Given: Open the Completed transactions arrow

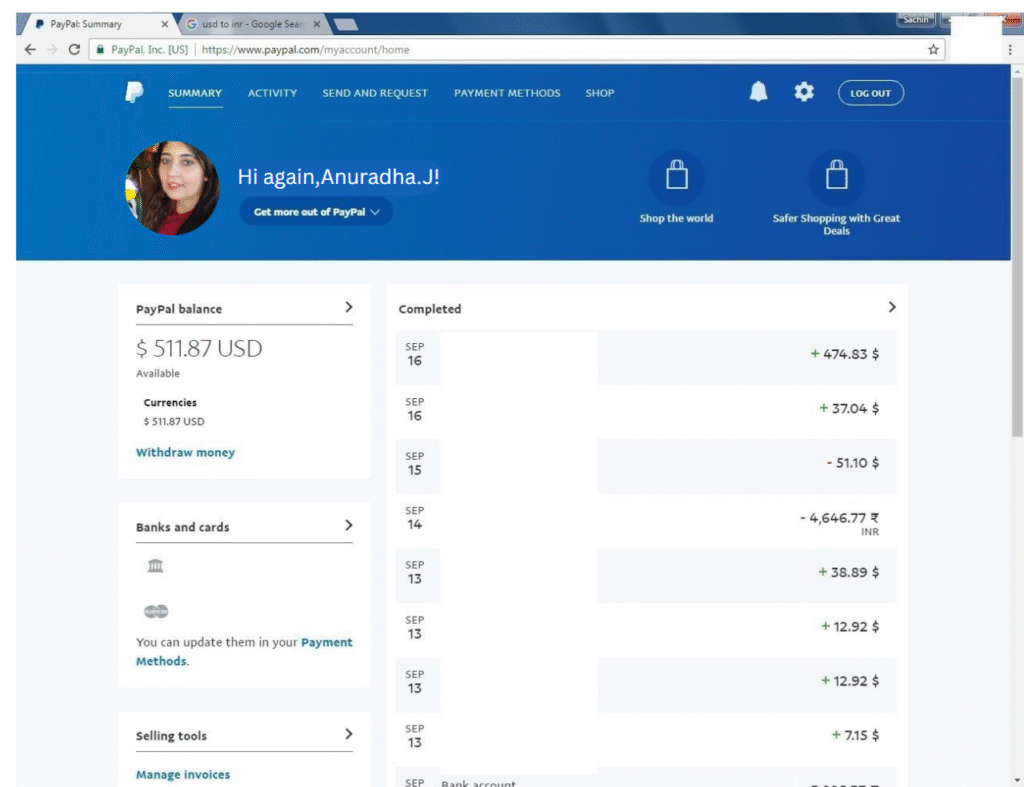Looking at the screenshot, I should (891, 308).
